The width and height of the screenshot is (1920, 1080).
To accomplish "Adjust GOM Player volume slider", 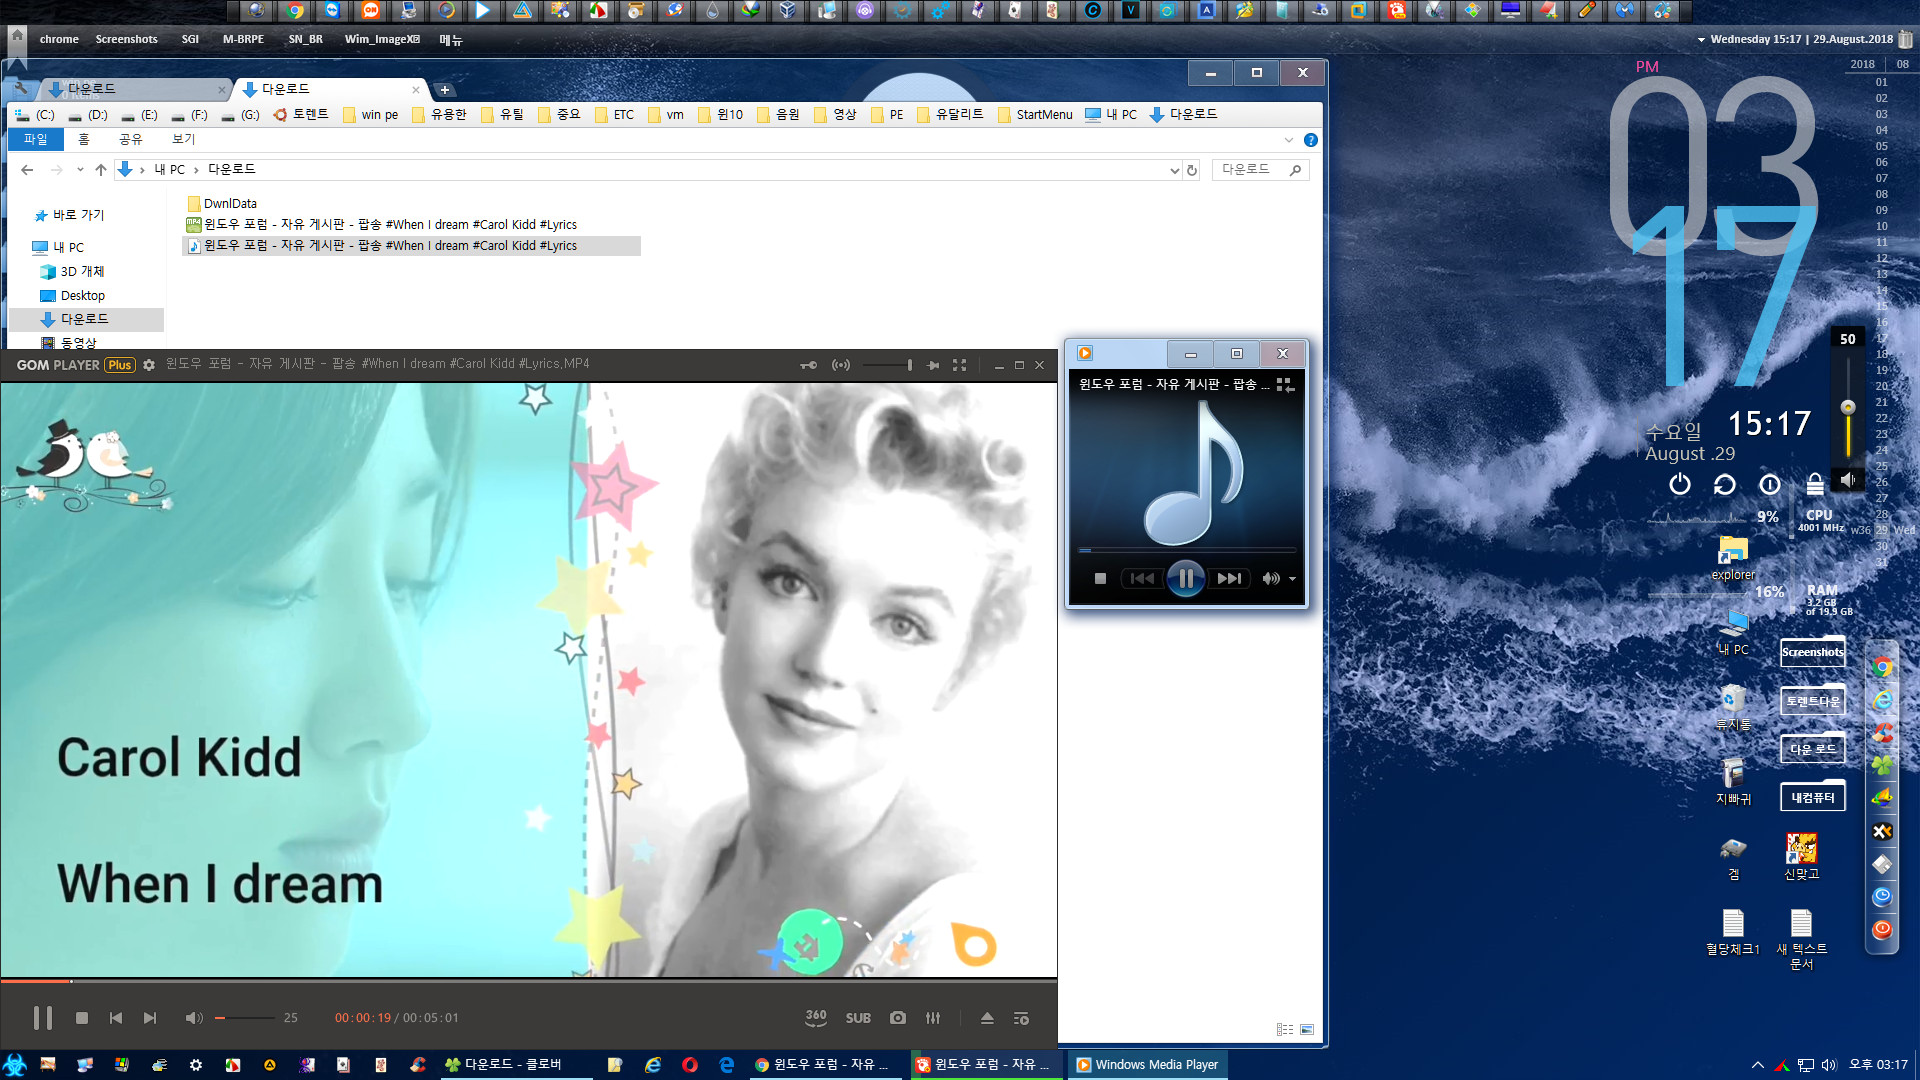I will (244, 1018).
